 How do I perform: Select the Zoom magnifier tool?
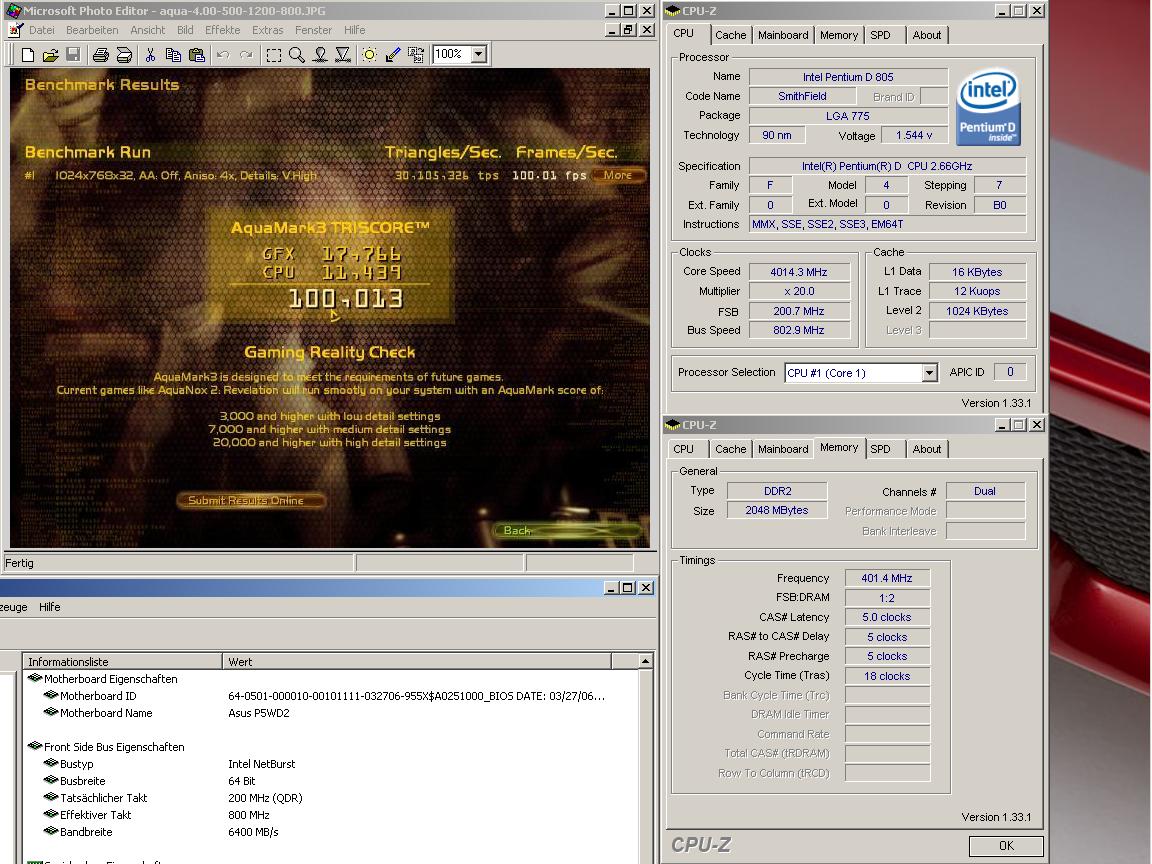click(297, 54)
